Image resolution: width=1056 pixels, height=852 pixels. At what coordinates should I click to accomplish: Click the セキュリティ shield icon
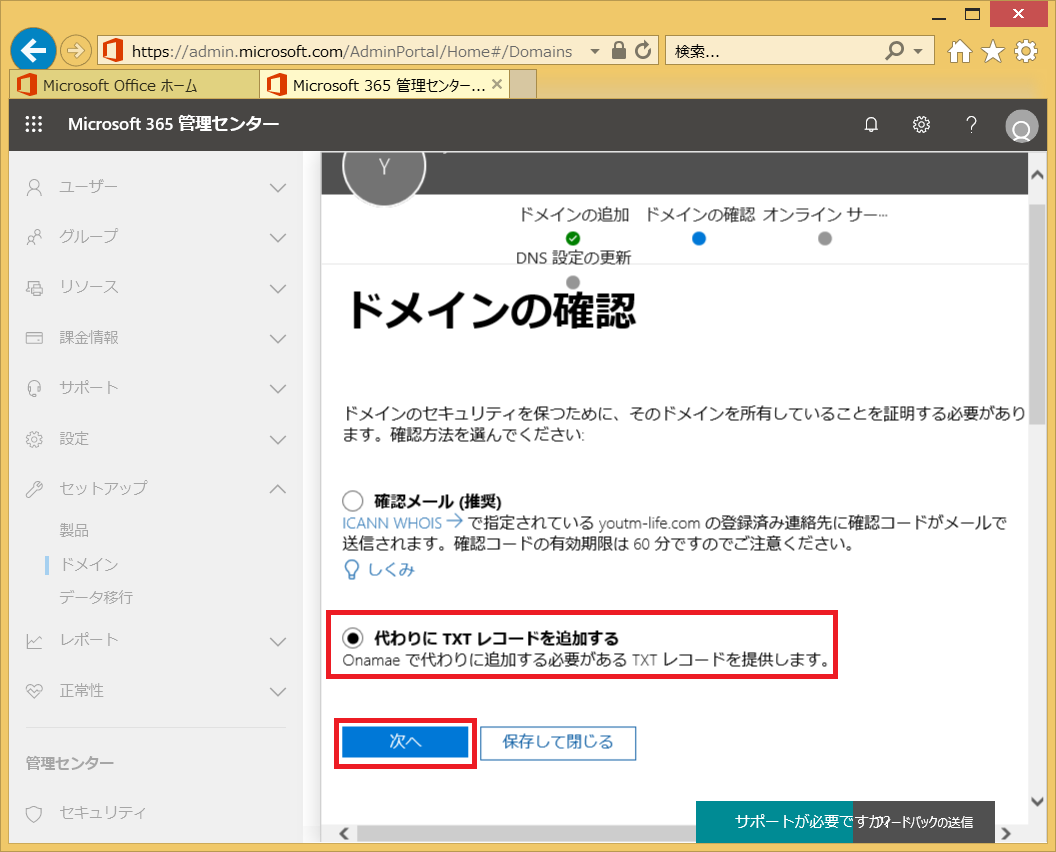pos(34,814)
